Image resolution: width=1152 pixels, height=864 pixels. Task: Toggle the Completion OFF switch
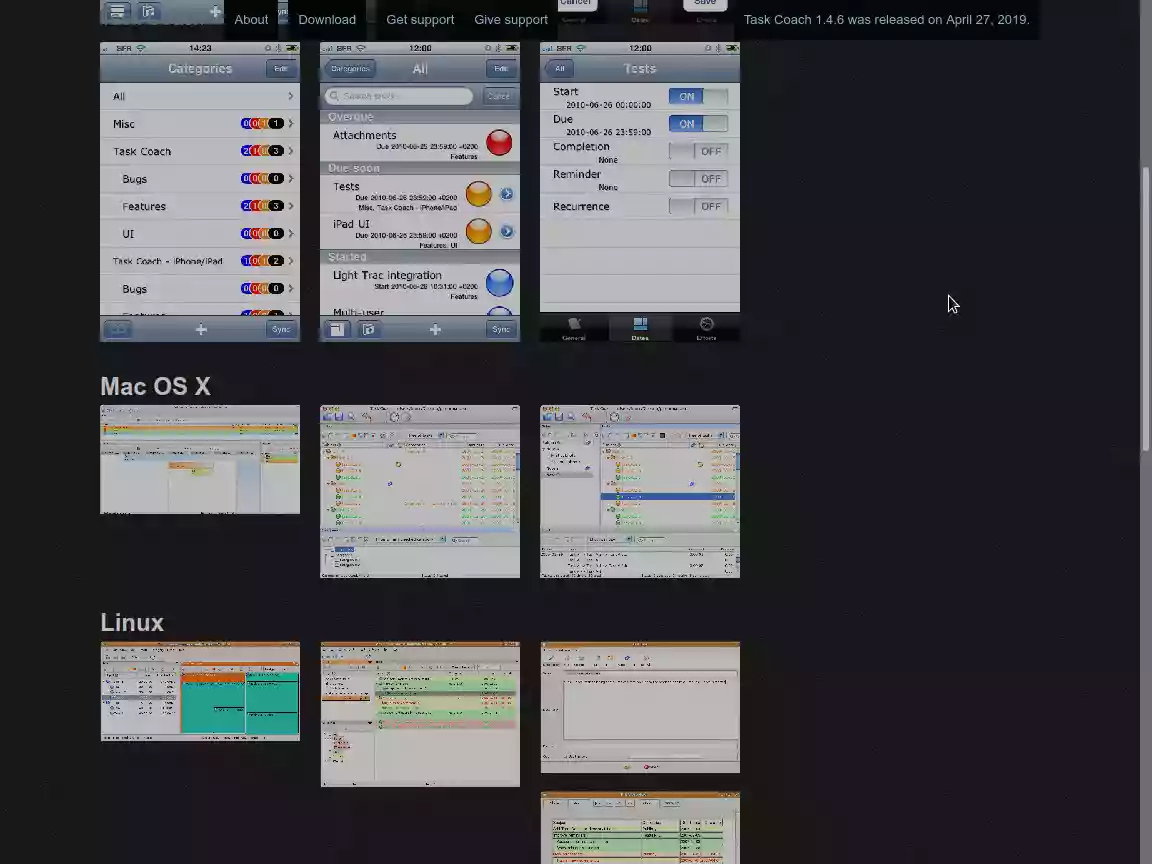pos(698,151)
